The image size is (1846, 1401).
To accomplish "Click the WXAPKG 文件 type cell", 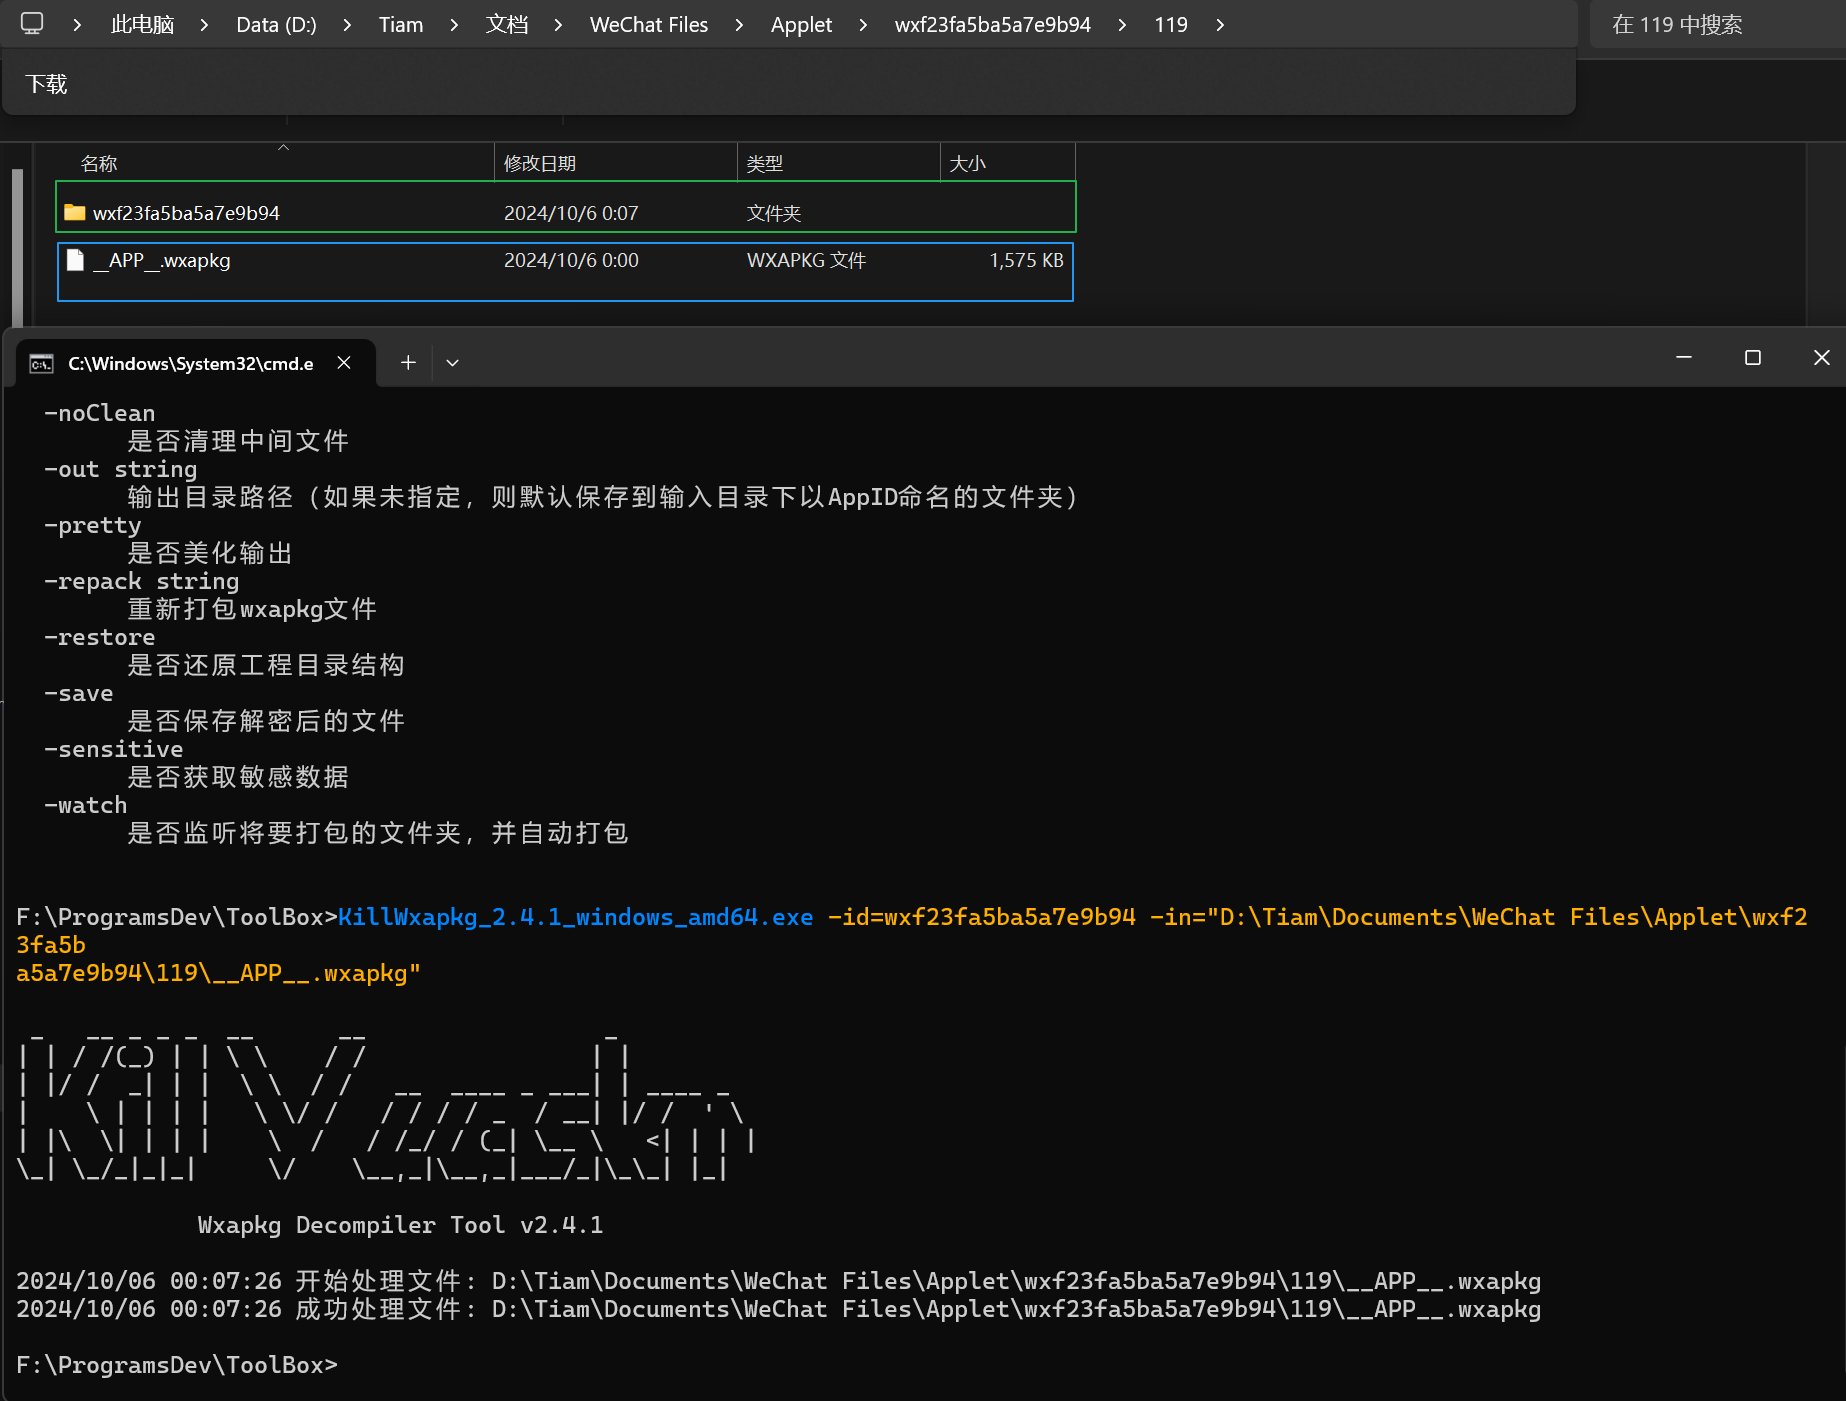I will click(x=806, y=260).
